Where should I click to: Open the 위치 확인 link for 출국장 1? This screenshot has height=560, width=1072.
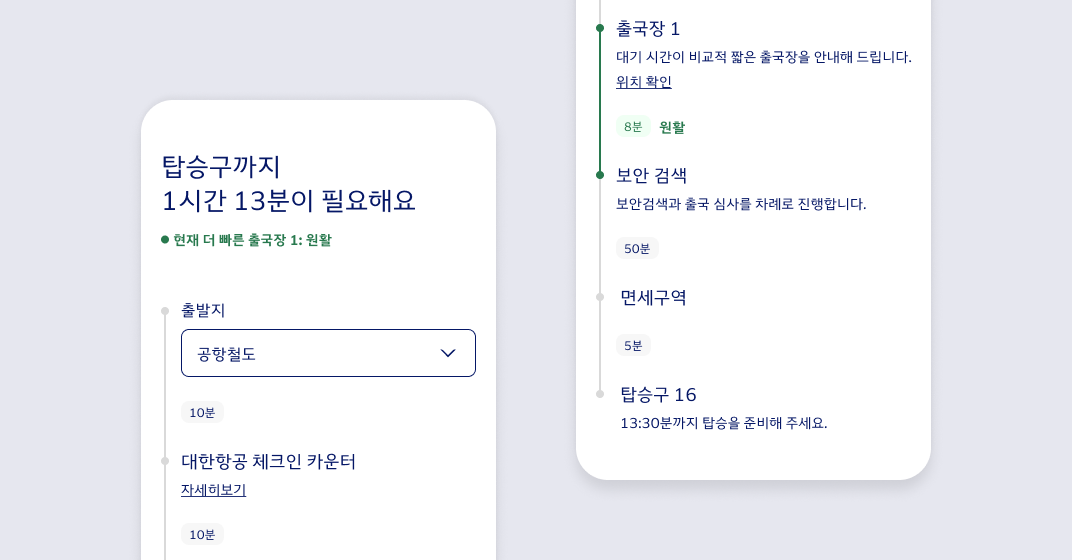point(643,82)
